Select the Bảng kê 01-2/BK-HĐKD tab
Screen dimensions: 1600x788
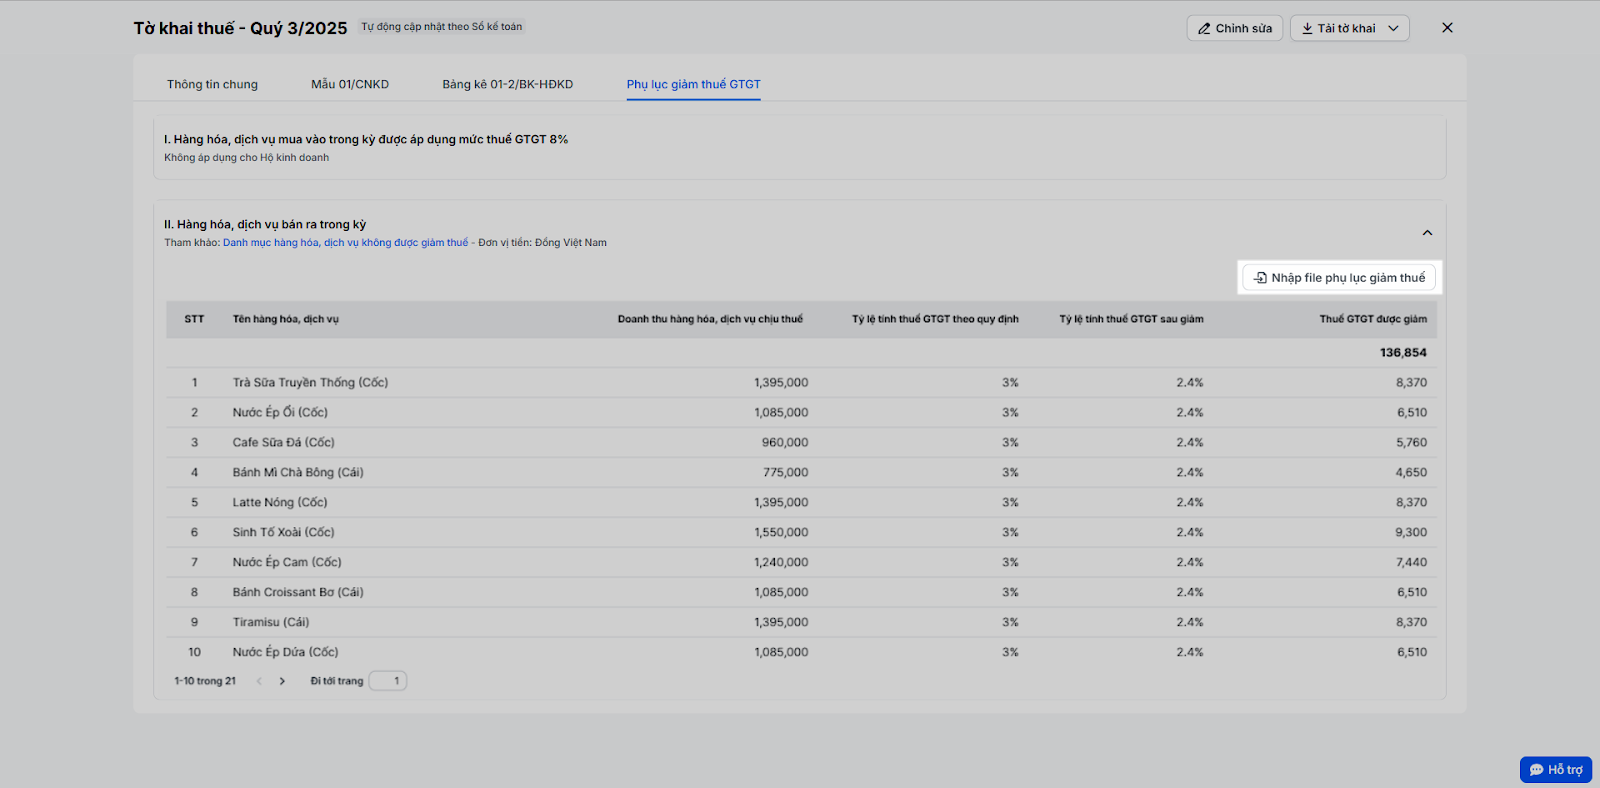pos(508,84)
